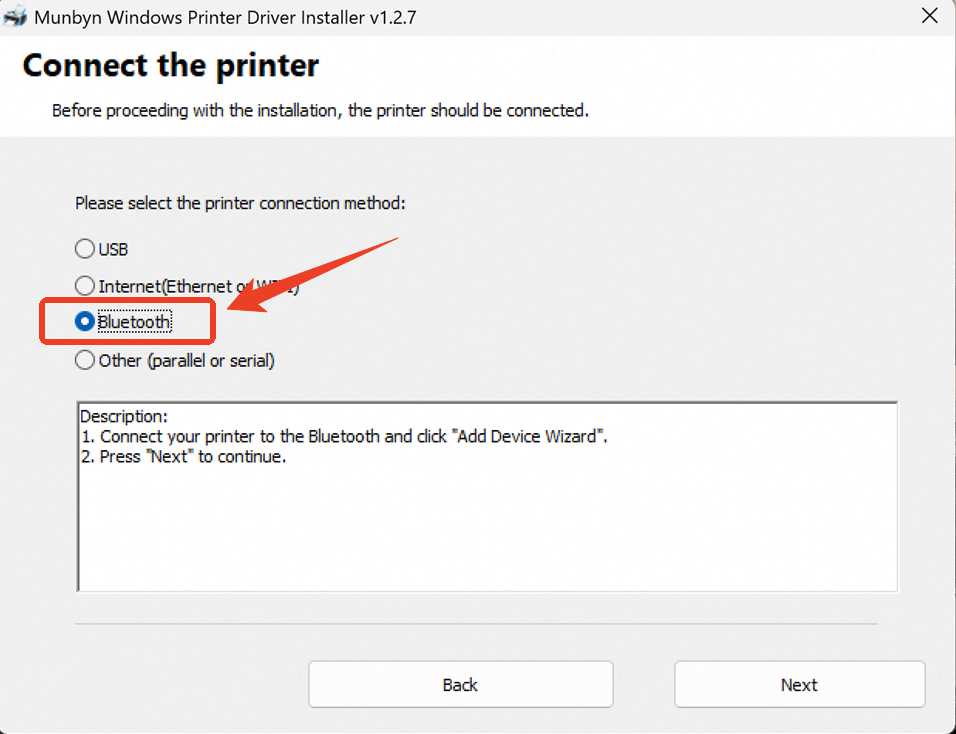This screenshot has height=734, width=956.
Task: Click the "USB" option label text
Action: 113,249
